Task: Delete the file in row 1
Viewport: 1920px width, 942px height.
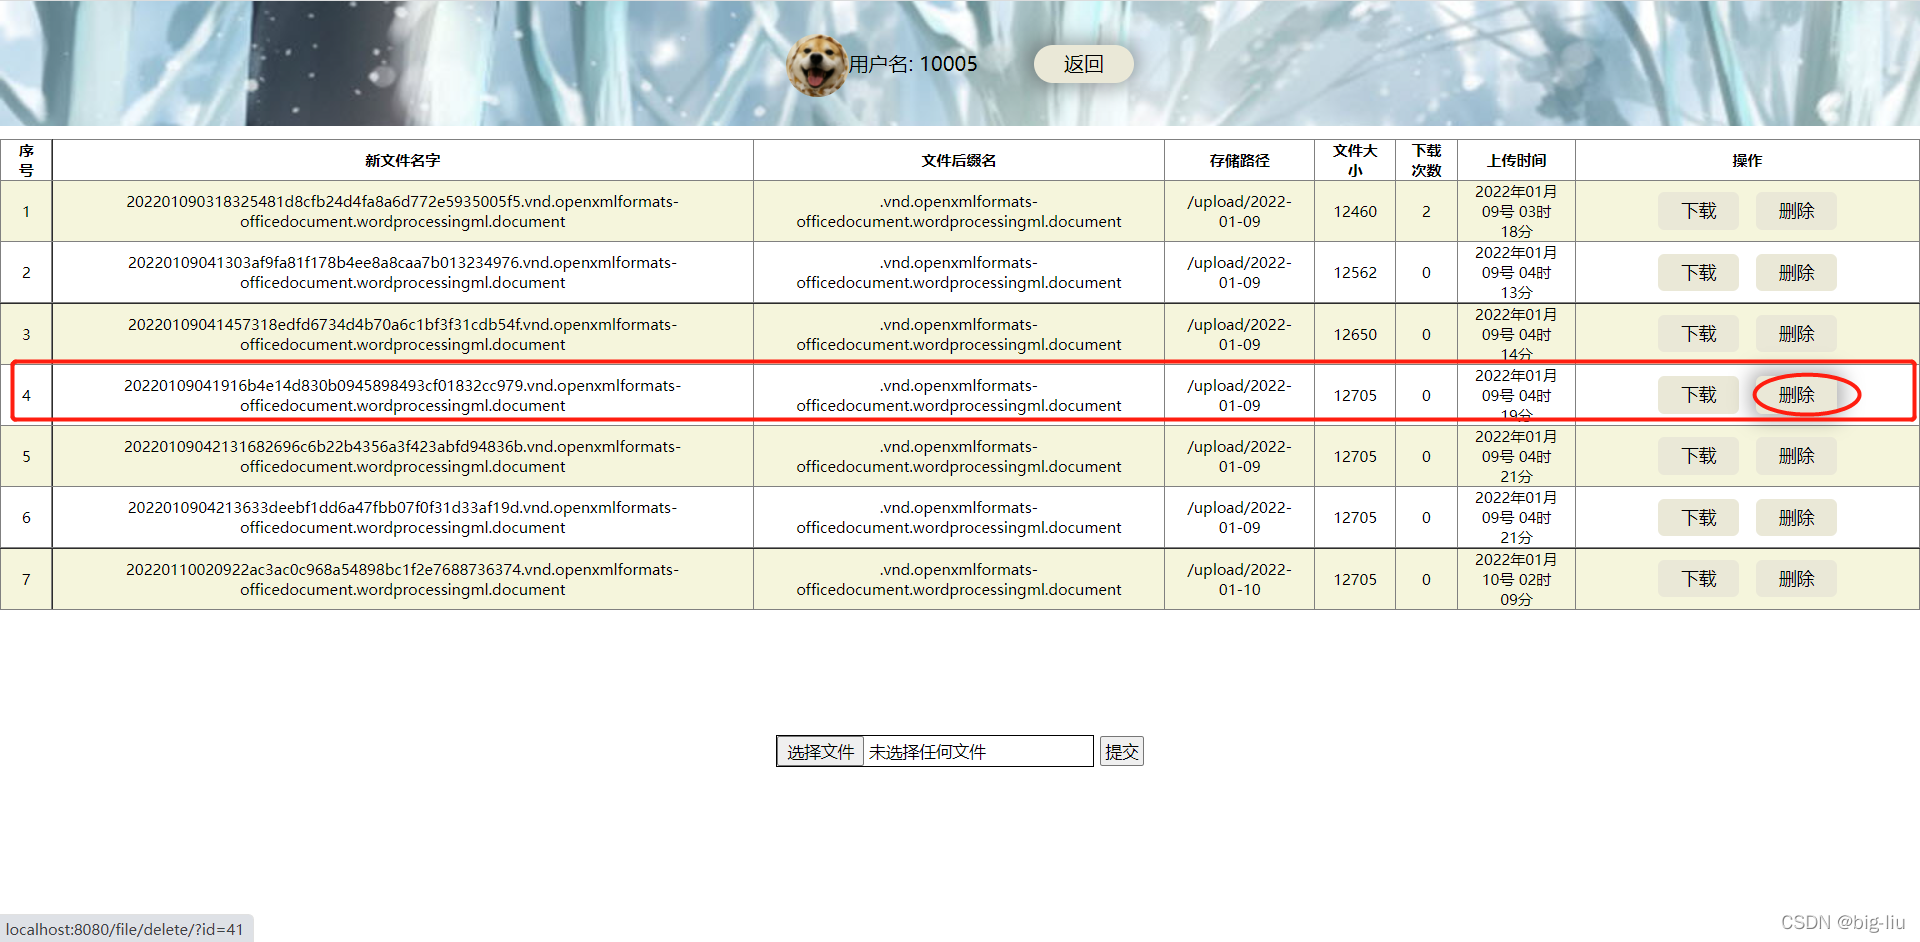Action: coord(1796,211)
